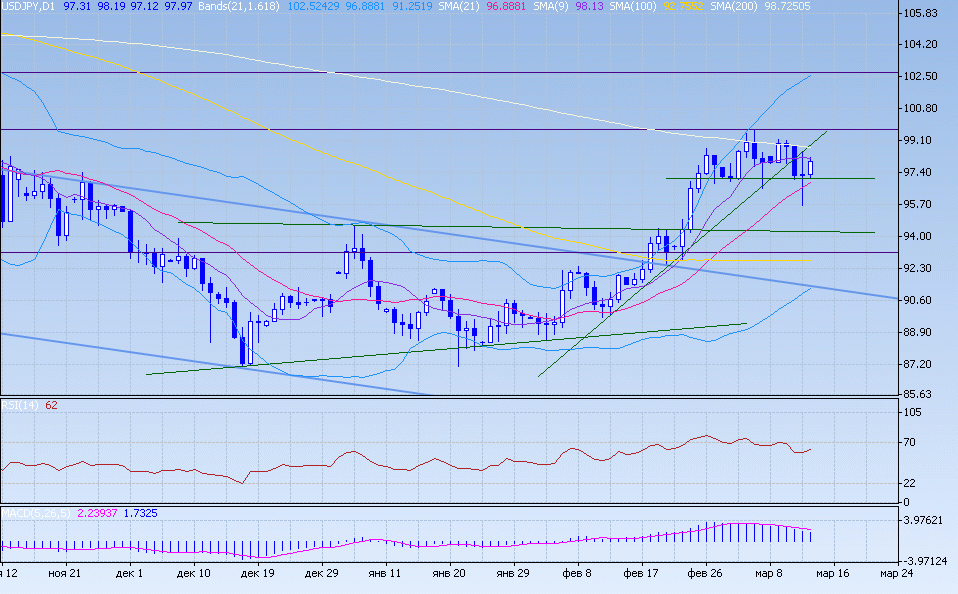Select the 'дек 19' date label
Image resolution: width=958 pixels, height=594 pixels.
(x=257, y=574)
